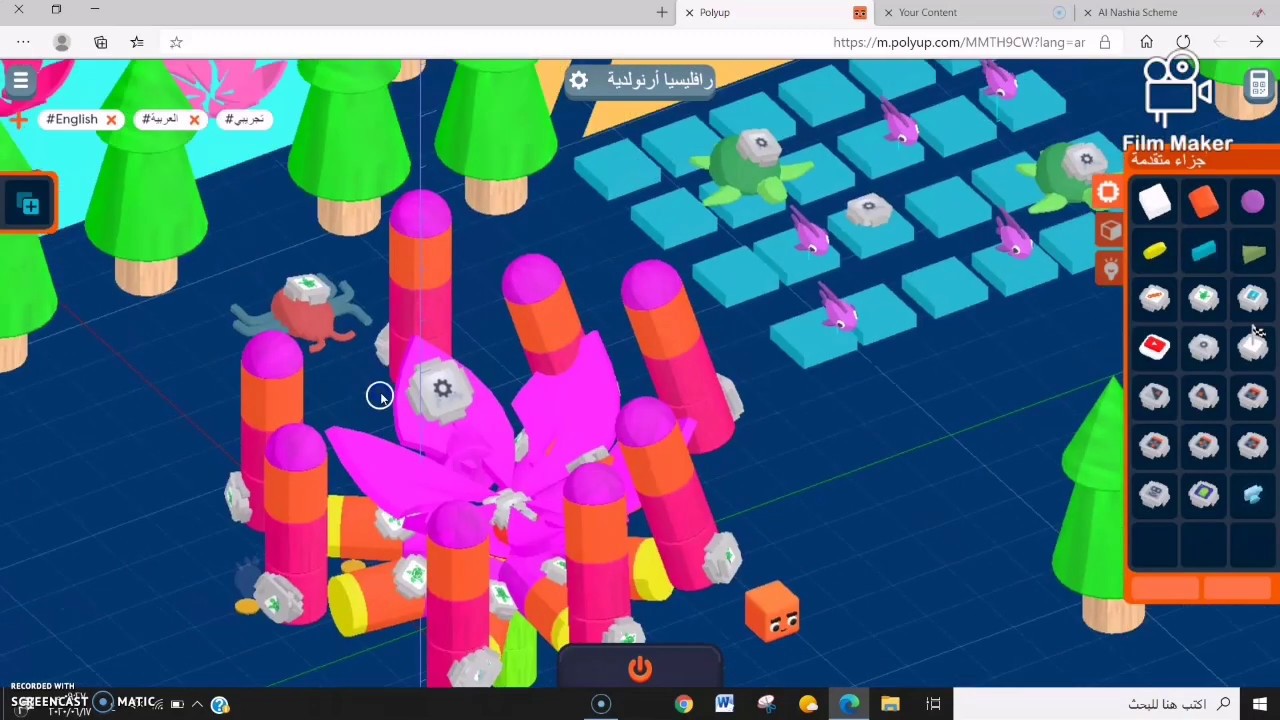Remove the #English tag
This screenshot has width=1280, height=720.
tap(111, 120)
